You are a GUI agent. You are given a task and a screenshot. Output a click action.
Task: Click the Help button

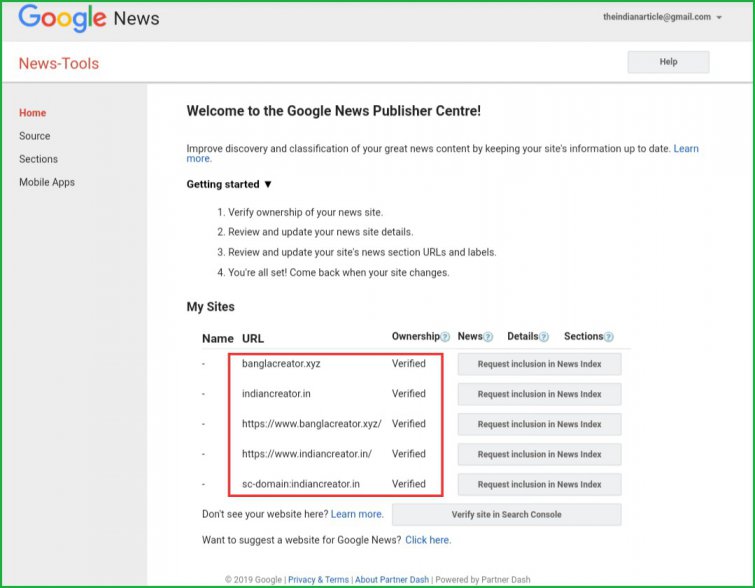[x=668, y=62]
